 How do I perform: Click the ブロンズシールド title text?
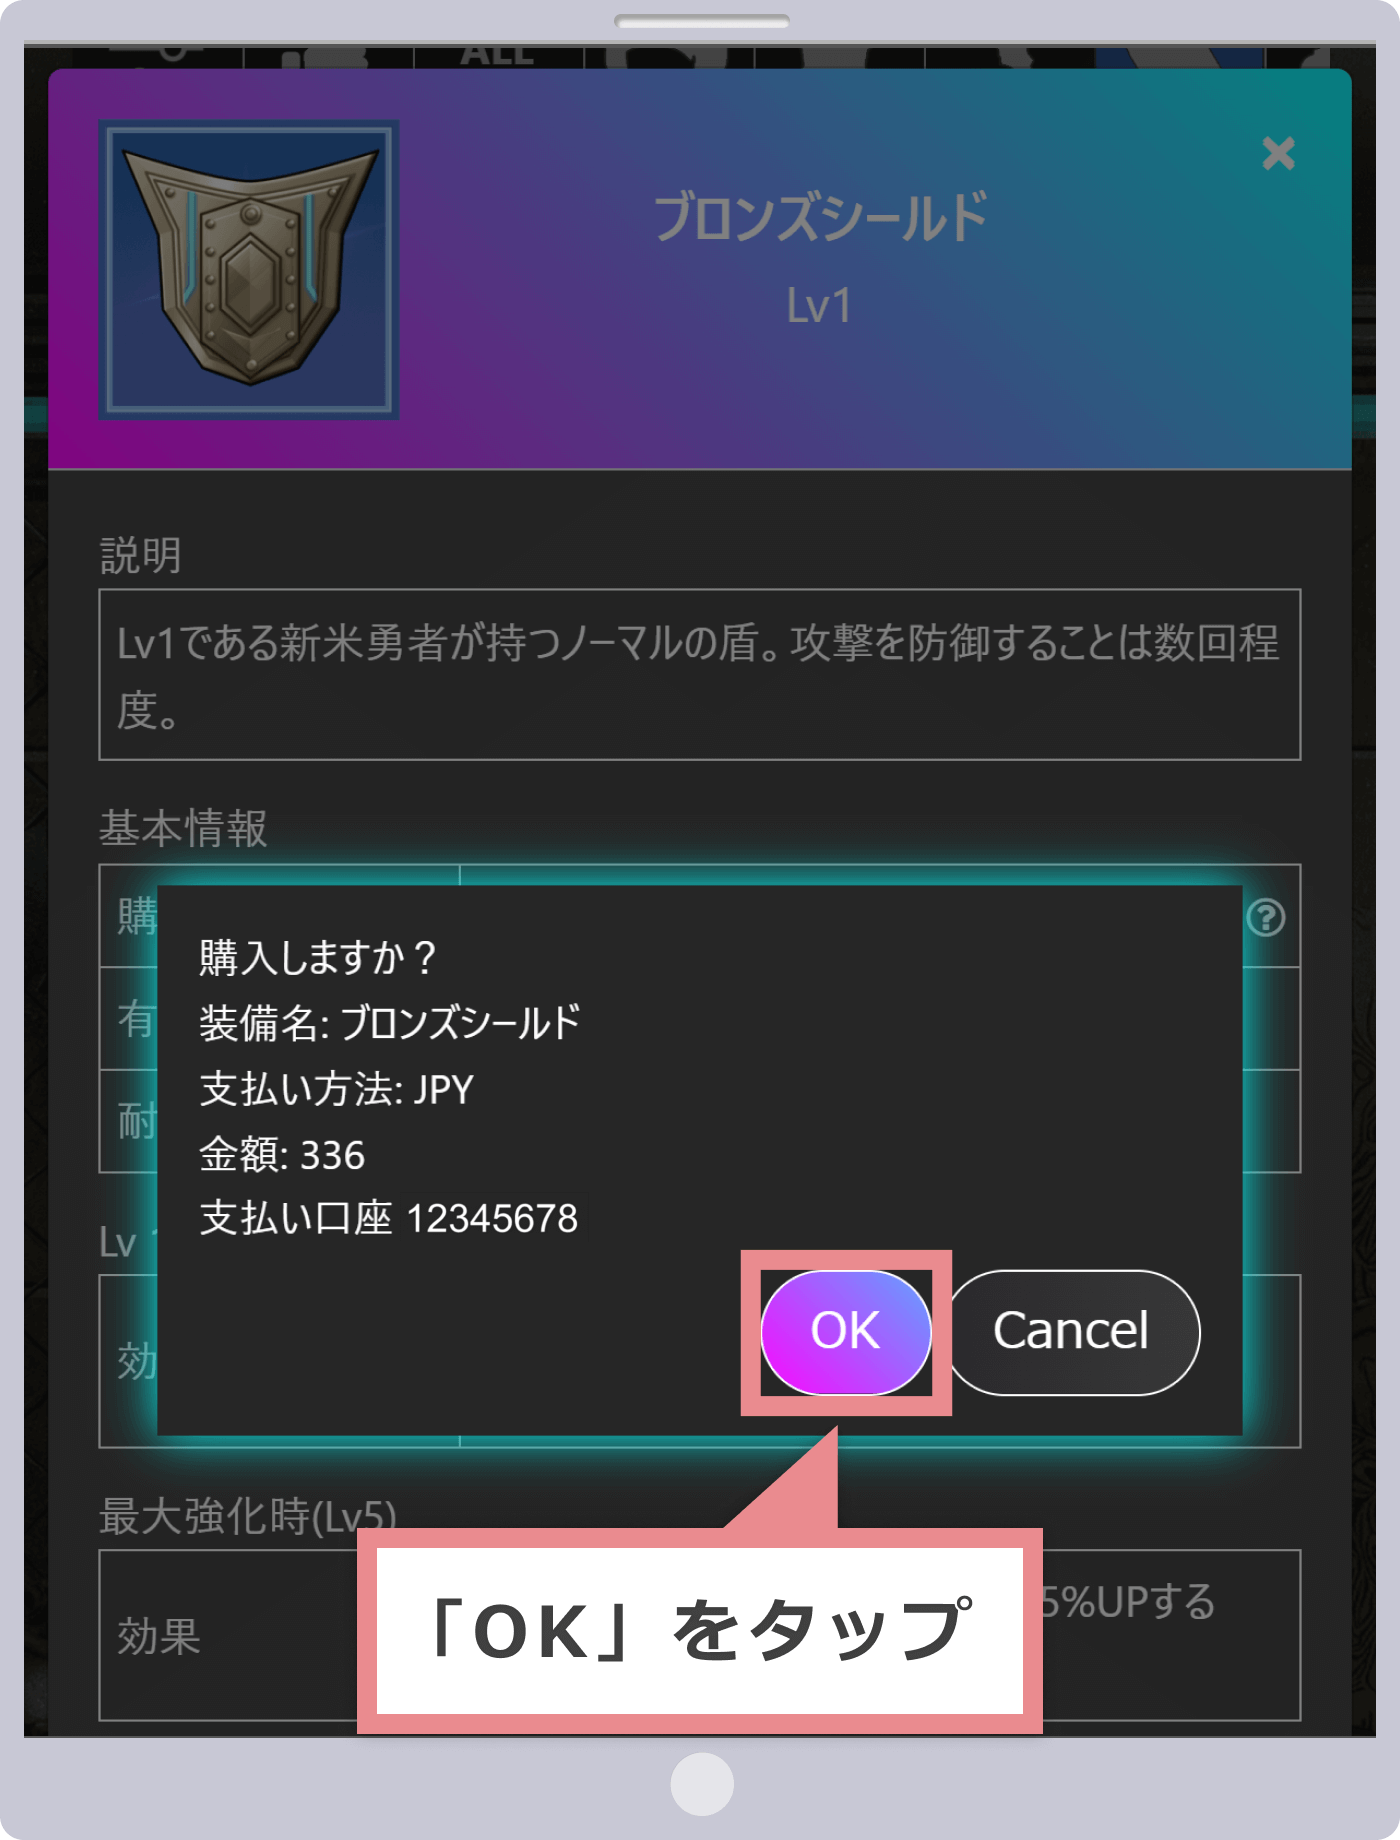(x=820, y=217)
